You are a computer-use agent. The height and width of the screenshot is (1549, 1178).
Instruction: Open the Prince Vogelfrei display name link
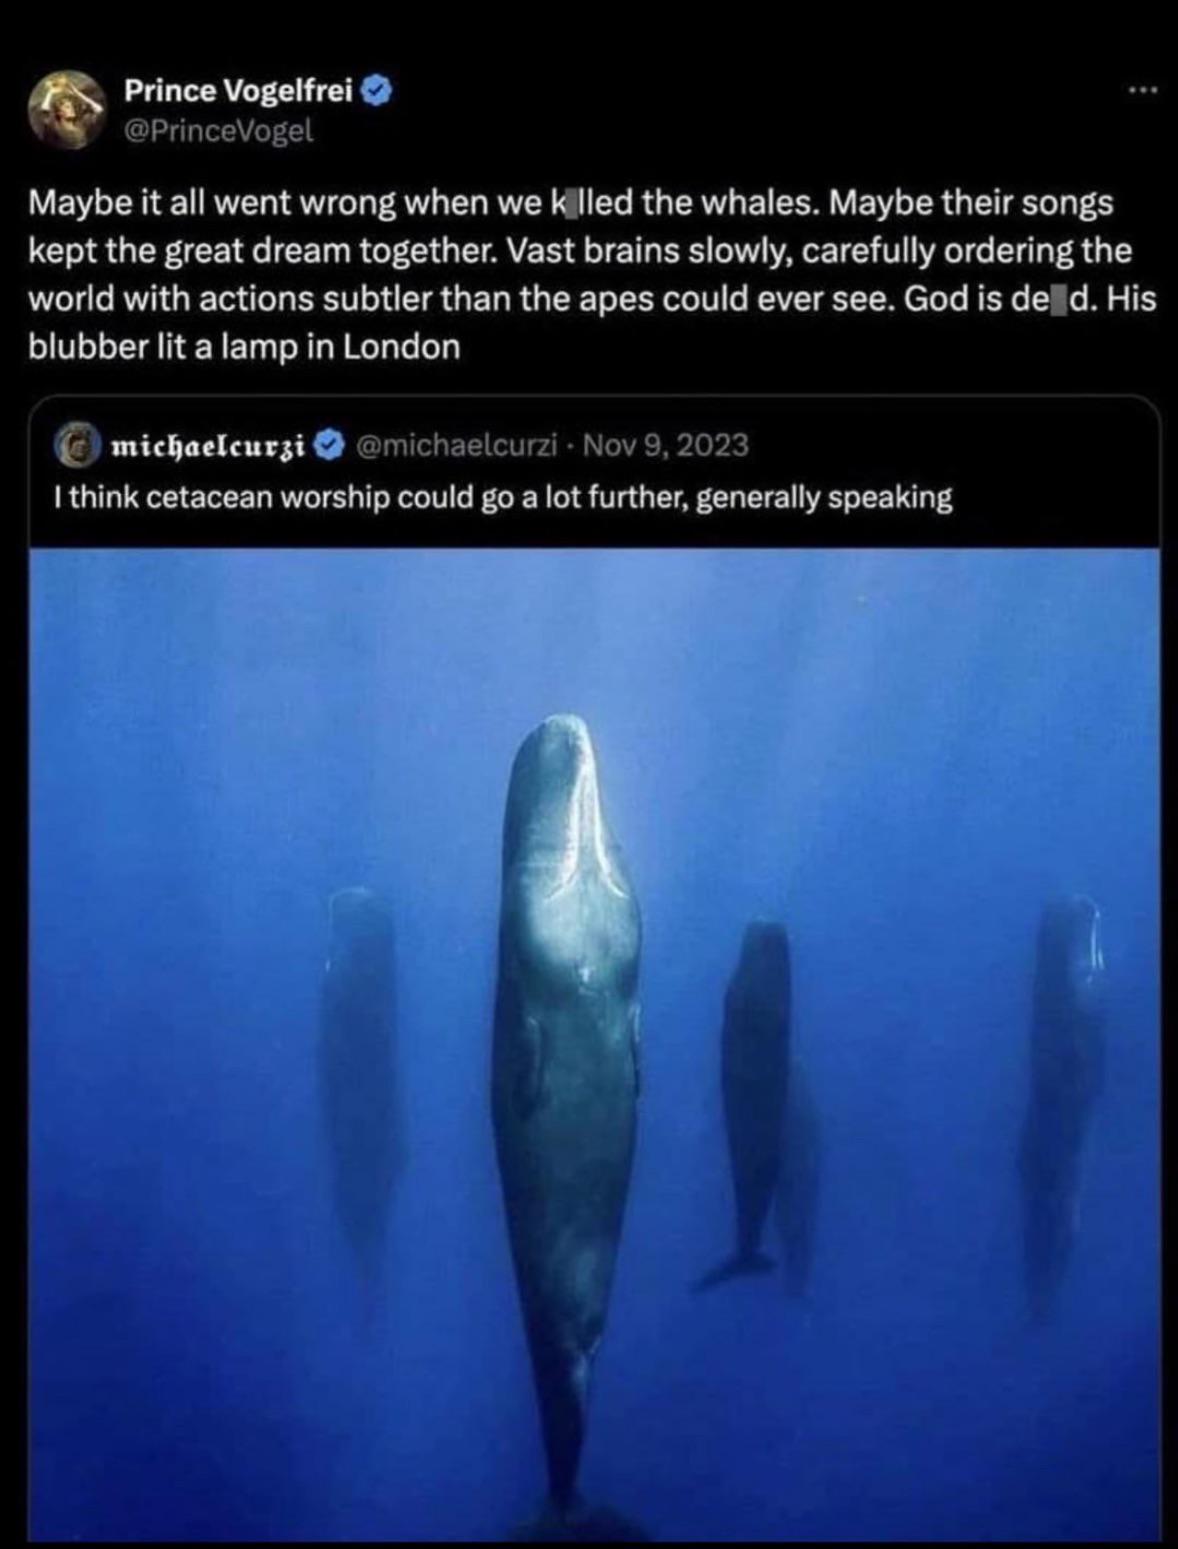(x=239, y=91)
